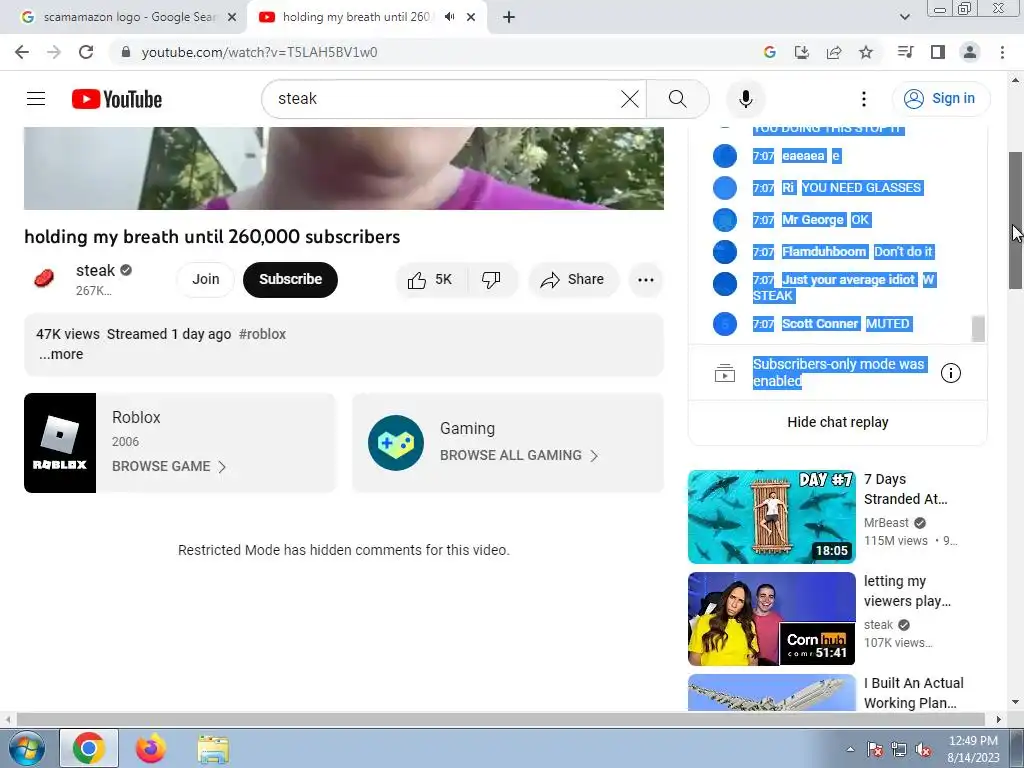Open Windows Start menu
Viewport: 1024px width, 768px height.
pos(25,748)
